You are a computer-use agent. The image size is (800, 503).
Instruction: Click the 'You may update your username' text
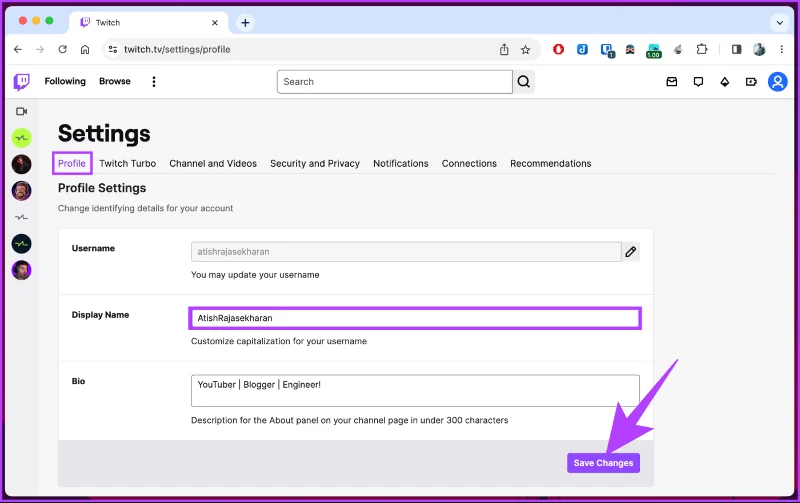255,274
